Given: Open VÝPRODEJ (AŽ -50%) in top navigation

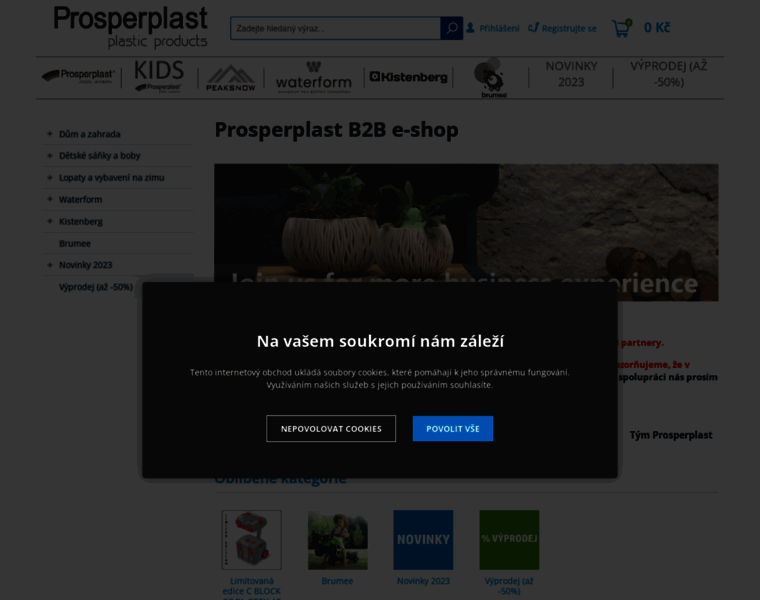Looking at the screenshot, I should tap(668, 74).
